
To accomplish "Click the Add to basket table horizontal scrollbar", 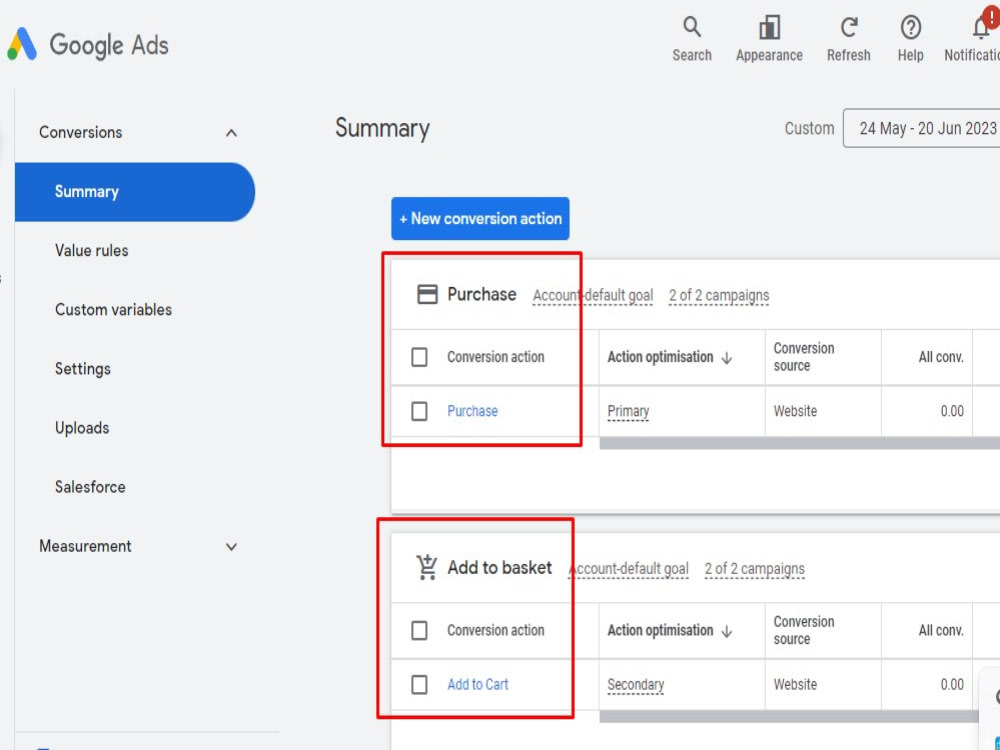I will (x=789, y=717).
